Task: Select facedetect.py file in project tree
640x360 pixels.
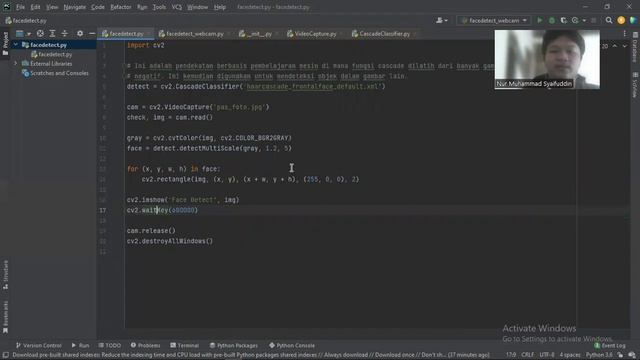Action: (55, 54)
